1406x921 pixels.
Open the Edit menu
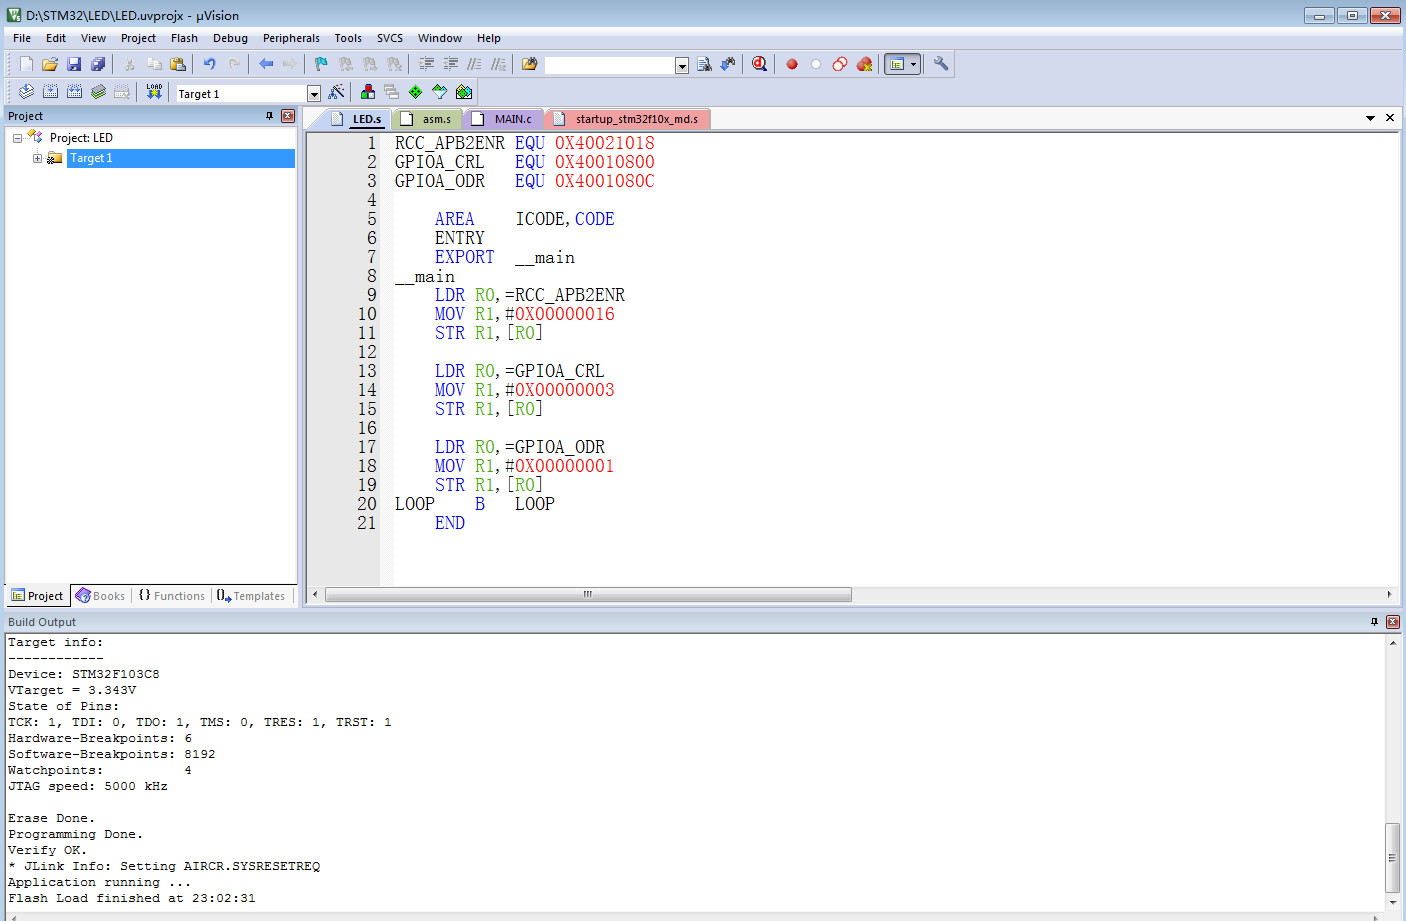point(56,38)
